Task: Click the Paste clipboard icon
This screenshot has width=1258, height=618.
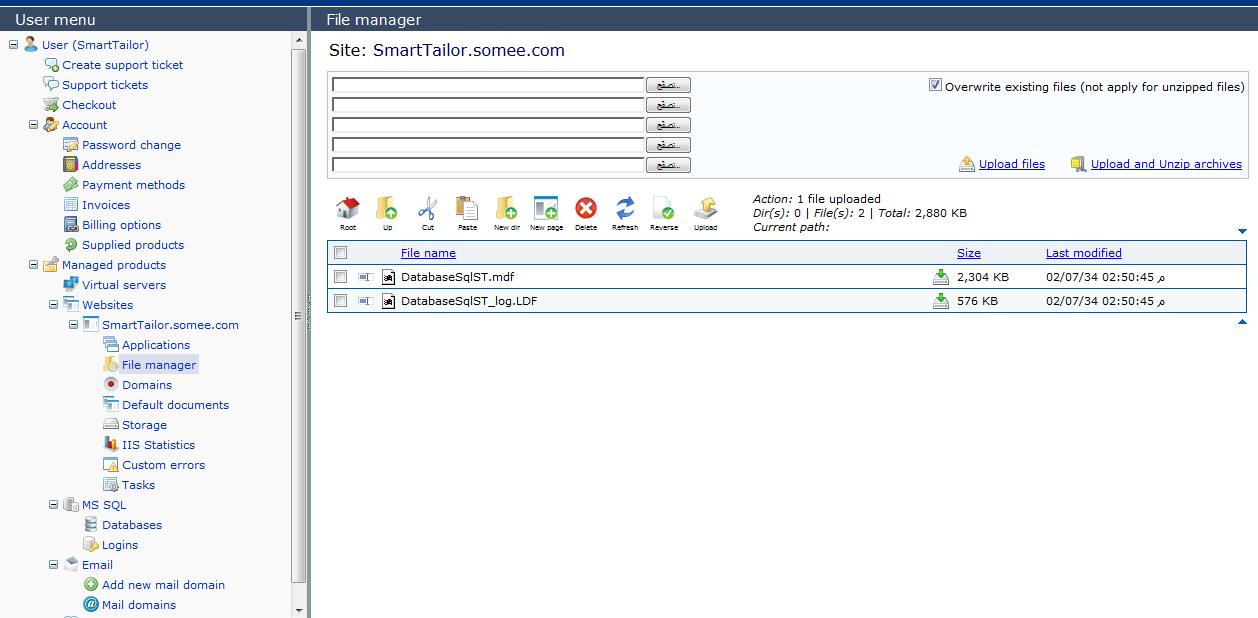Action: click(467, 208)
